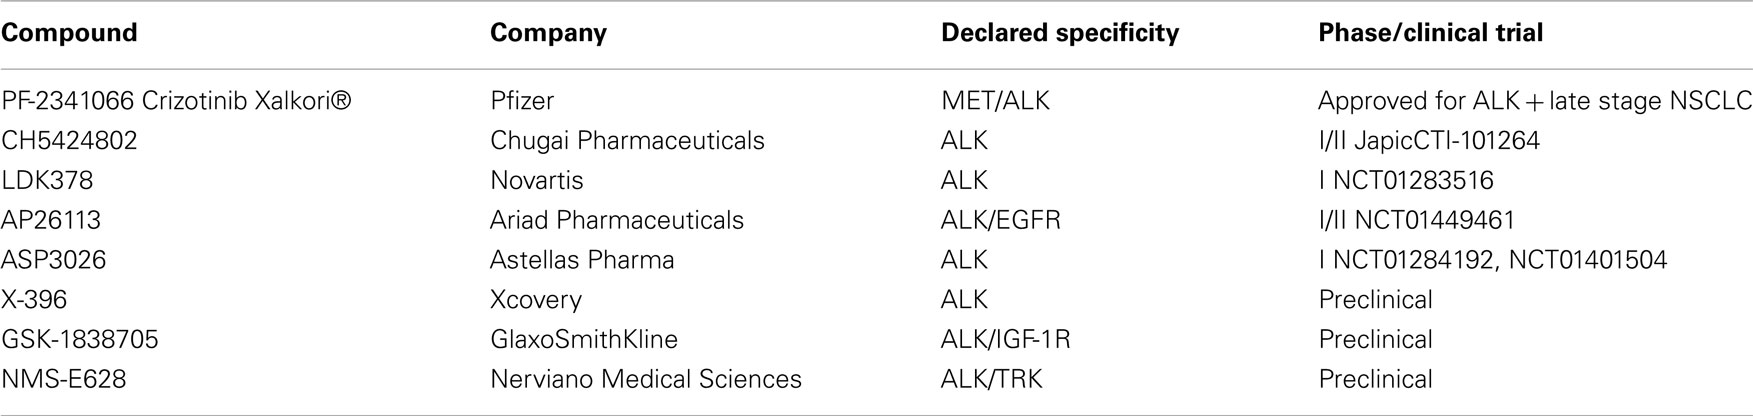Select the Declared specificity column header
Screen dimensions: 1753x416
[x=1060, y=34]
